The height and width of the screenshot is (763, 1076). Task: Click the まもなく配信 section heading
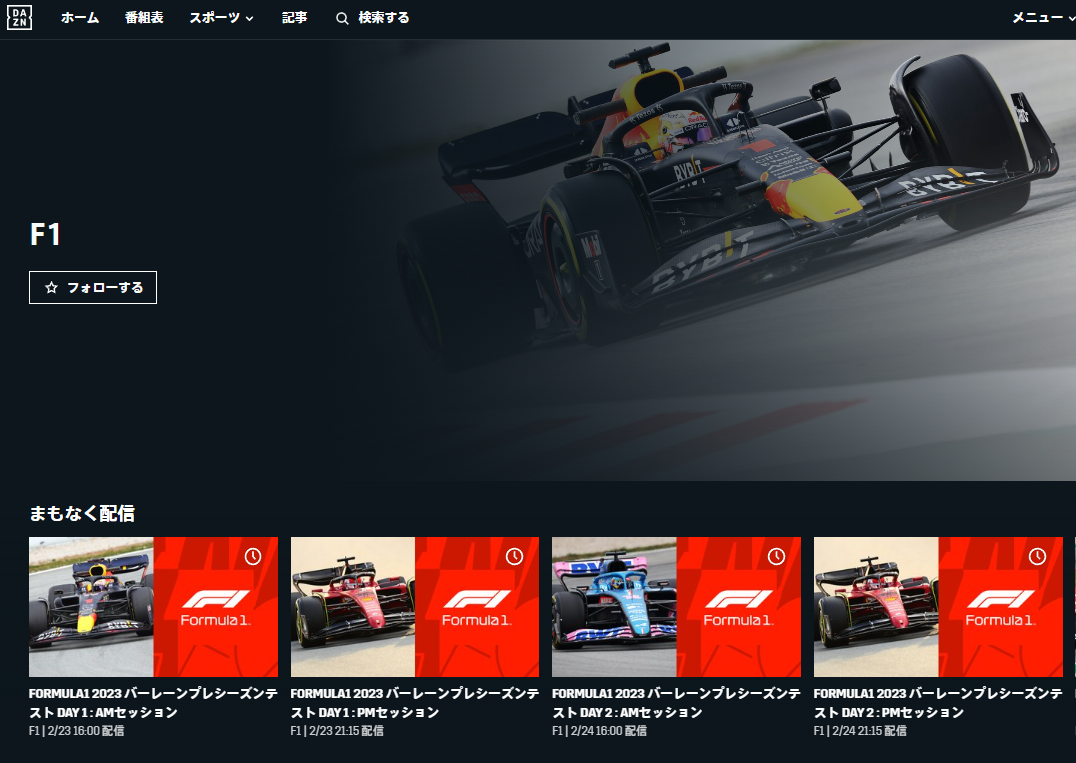[82, 513]
